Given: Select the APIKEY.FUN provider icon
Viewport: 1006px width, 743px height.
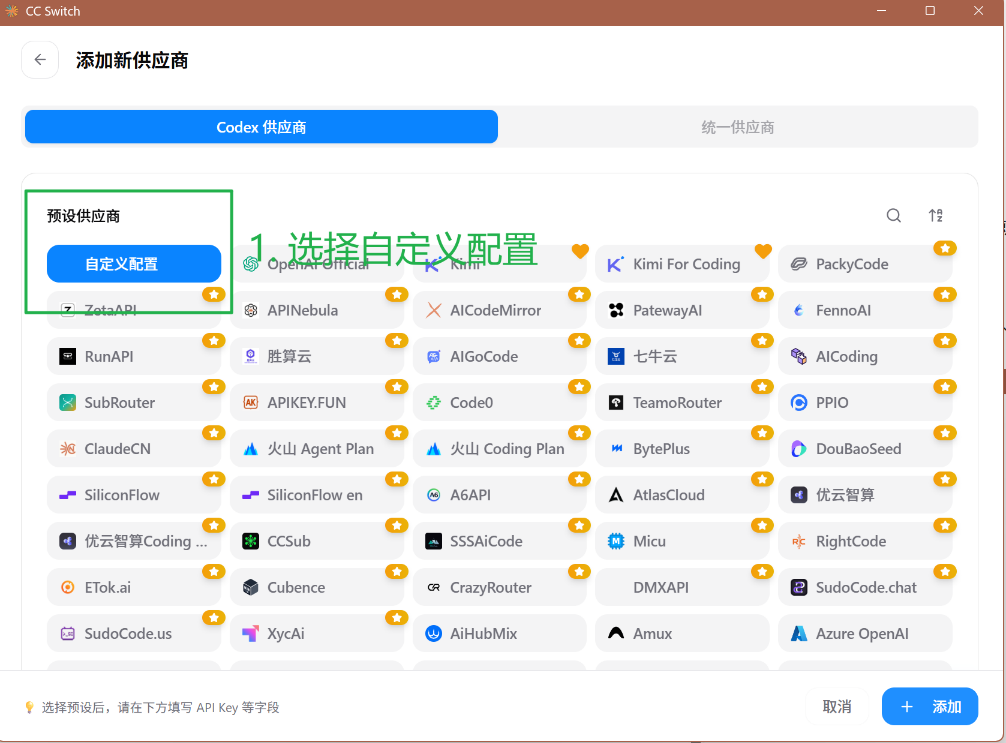Looking at the screenshot, I should [x=251, y=403].
